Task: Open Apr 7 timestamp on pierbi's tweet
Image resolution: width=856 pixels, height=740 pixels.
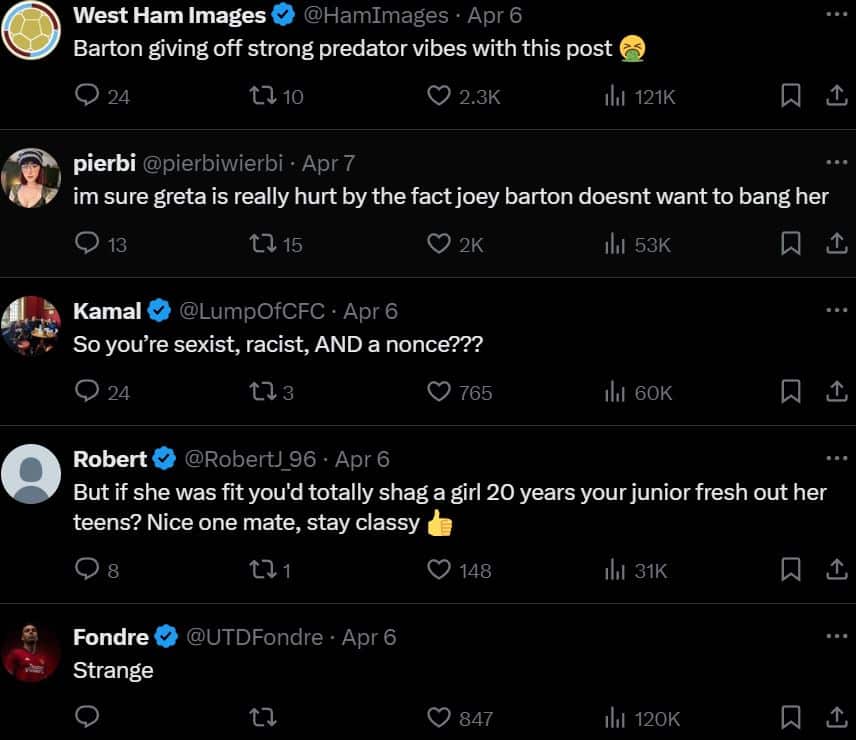Action: (x=328, y=163)
